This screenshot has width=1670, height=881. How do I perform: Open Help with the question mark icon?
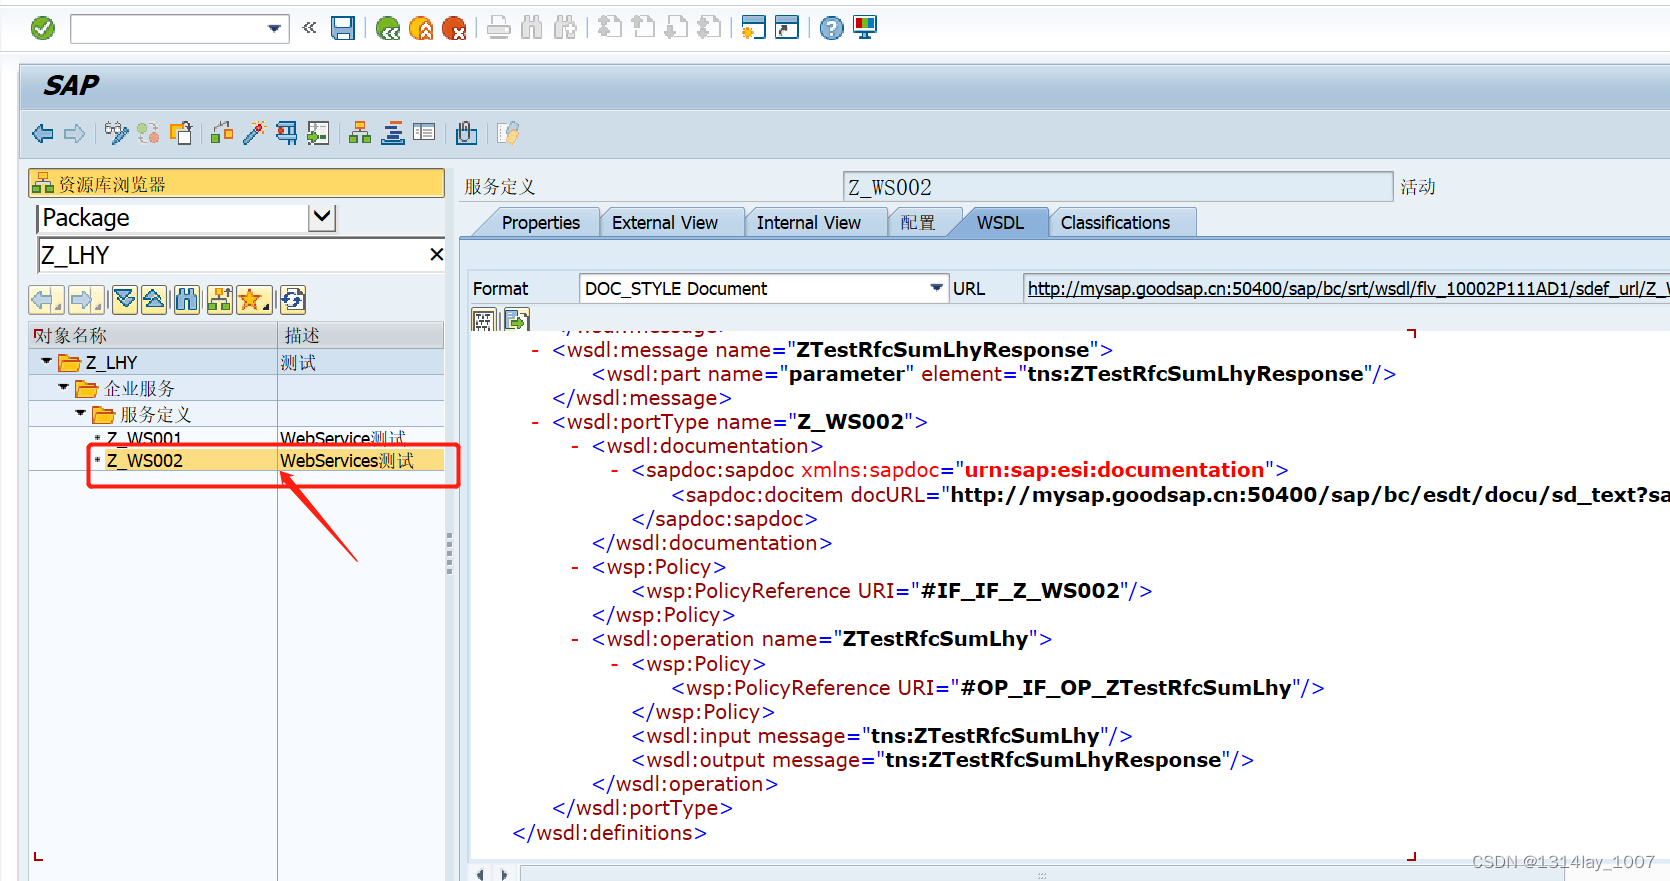(831, 28)
